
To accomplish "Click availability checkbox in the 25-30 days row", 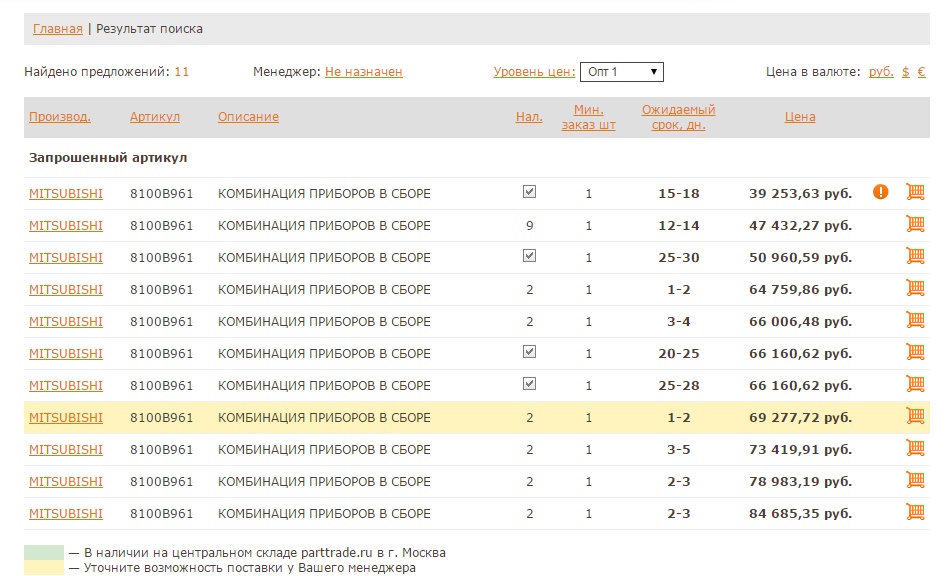I will pyautogui.click(x=530, y=256).
